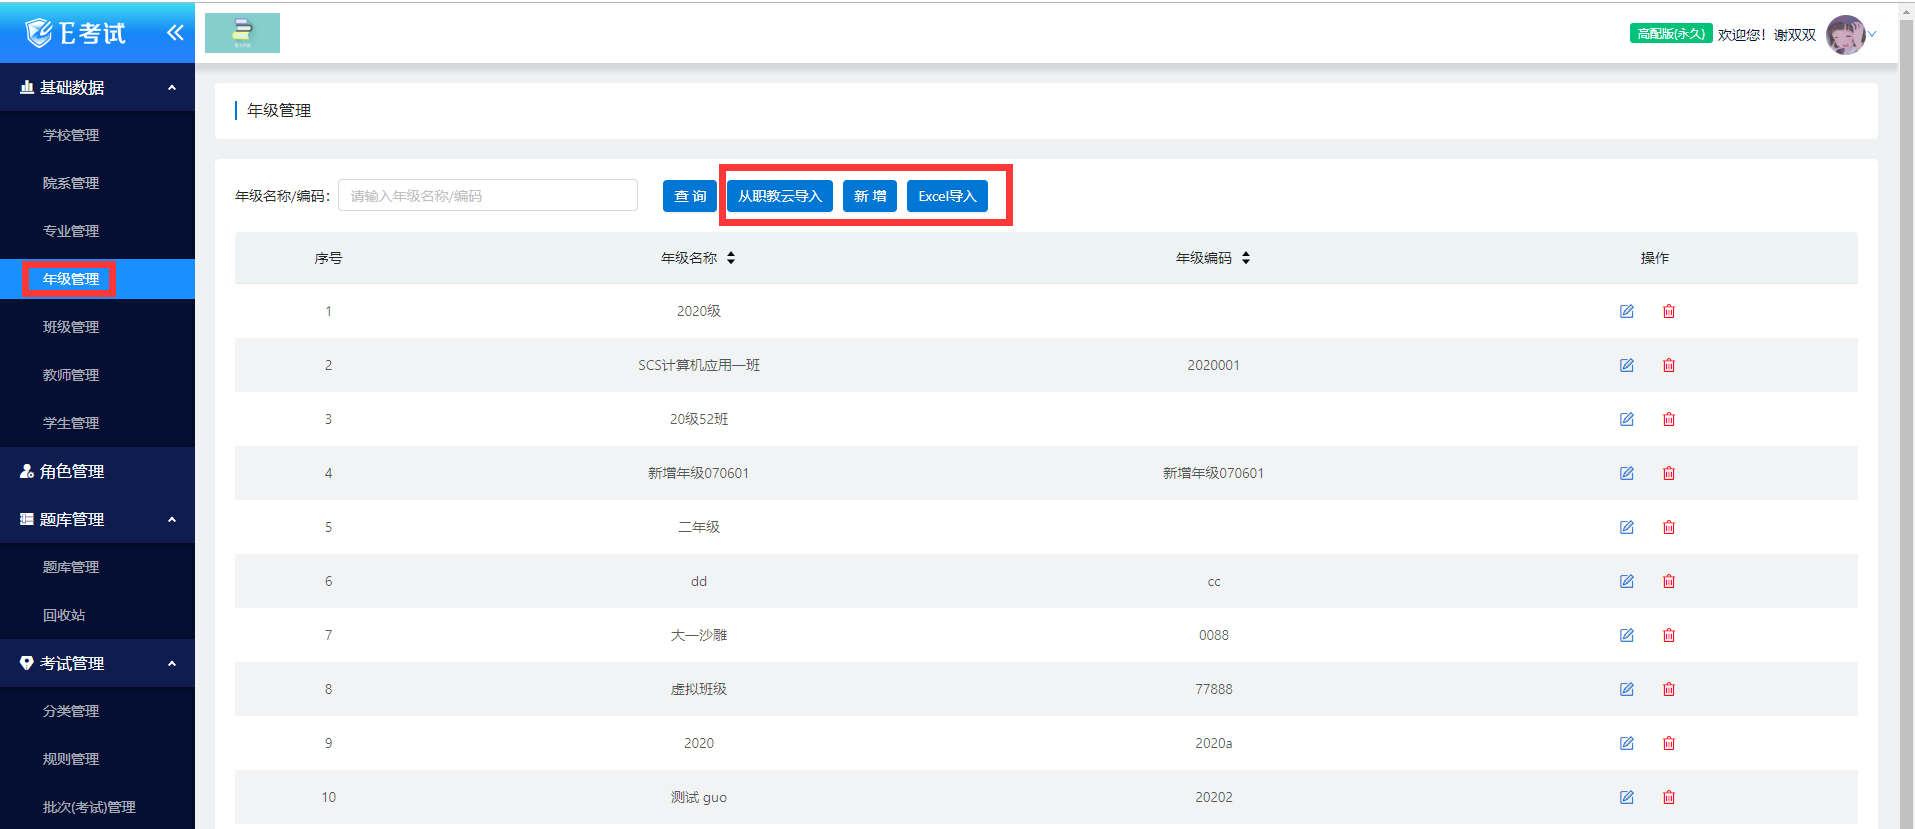1915x829 pixels.
Task: Collapse the sidebar with double-chevron icon
Action: [x=175, y=33]
